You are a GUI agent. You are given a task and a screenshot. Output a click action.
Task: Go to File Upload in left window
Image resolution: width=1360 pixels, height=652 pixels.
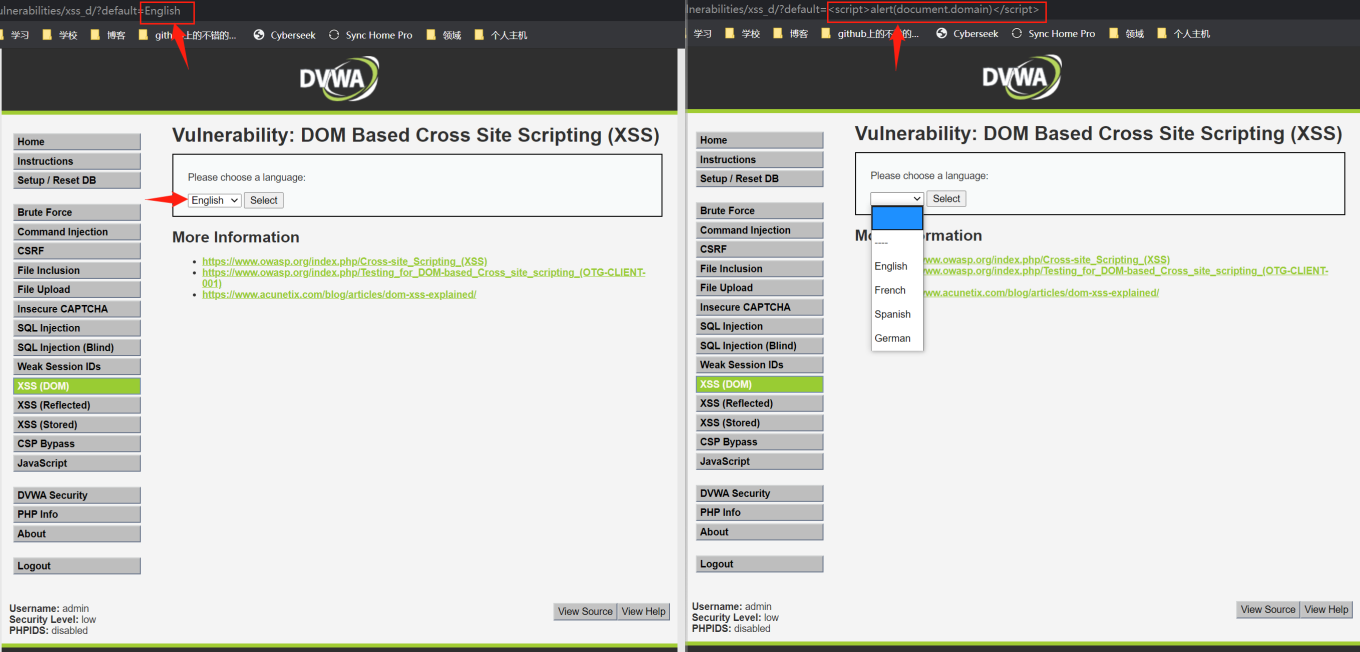click(x=77, y=289)
